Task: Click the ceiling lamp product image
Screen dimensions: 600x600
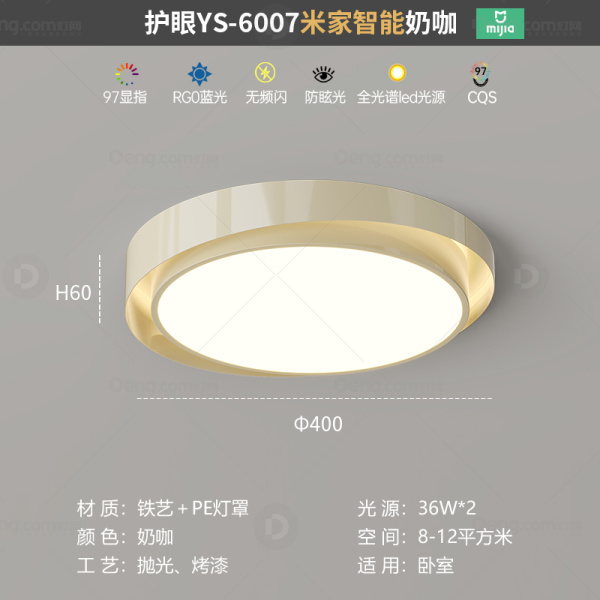Action: [x=310, y=279]
